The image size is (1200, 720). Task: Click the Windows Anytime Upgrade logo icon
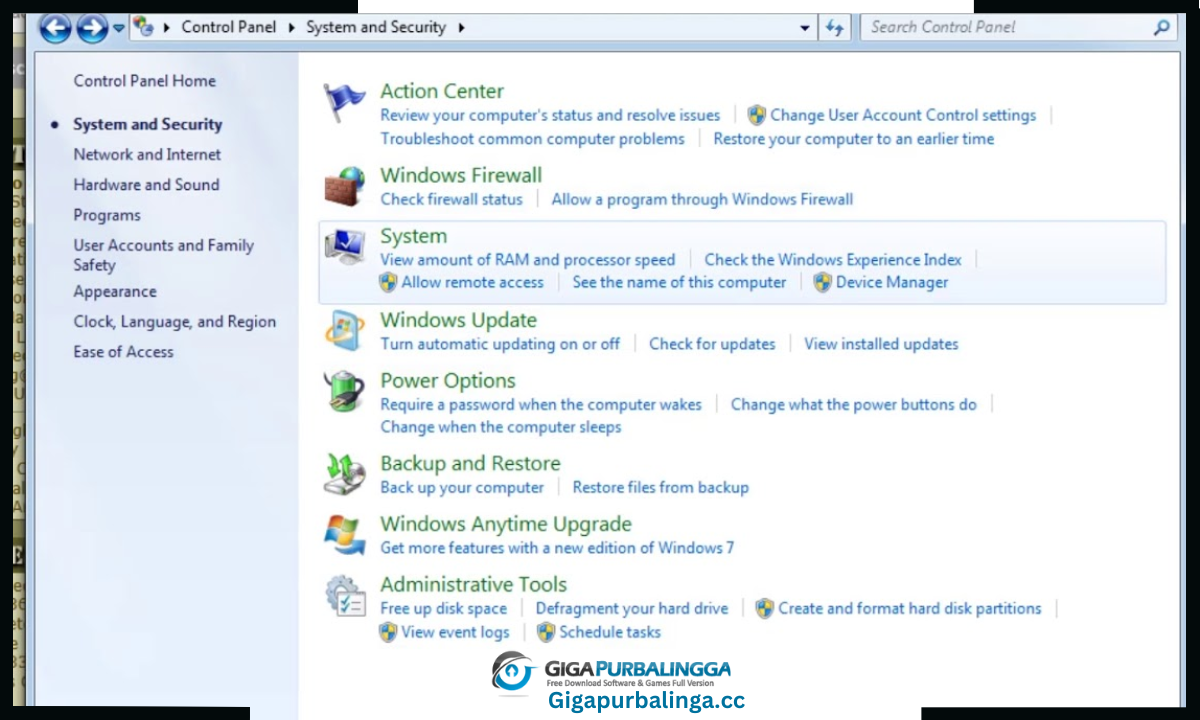point(345,535)
